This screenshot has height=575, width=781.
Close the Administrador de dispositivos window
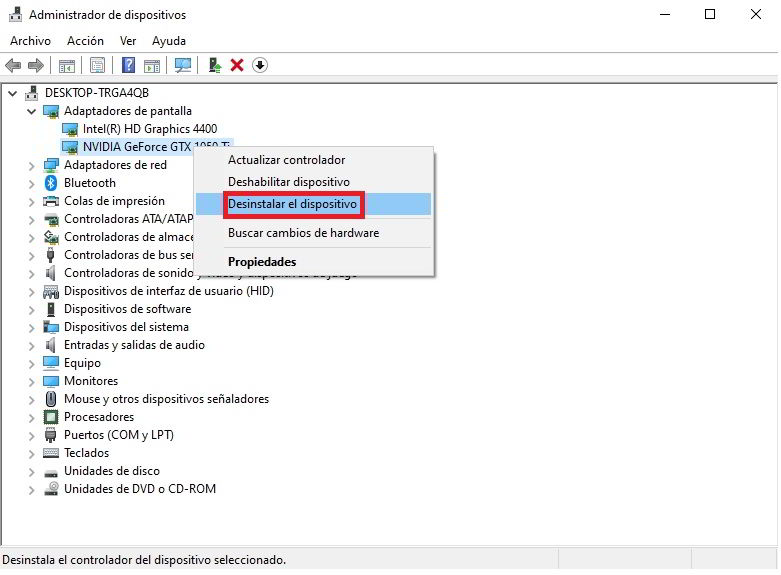(x=756, y=14)
